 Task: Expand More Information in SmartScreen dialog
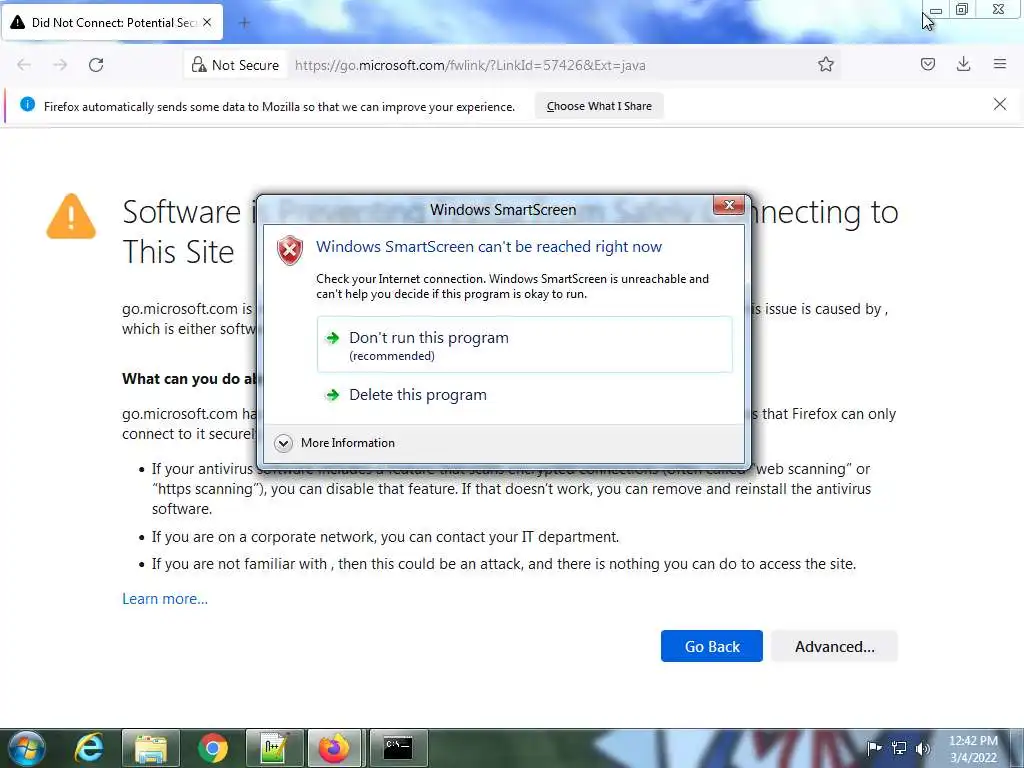click(x=336, y=443)
